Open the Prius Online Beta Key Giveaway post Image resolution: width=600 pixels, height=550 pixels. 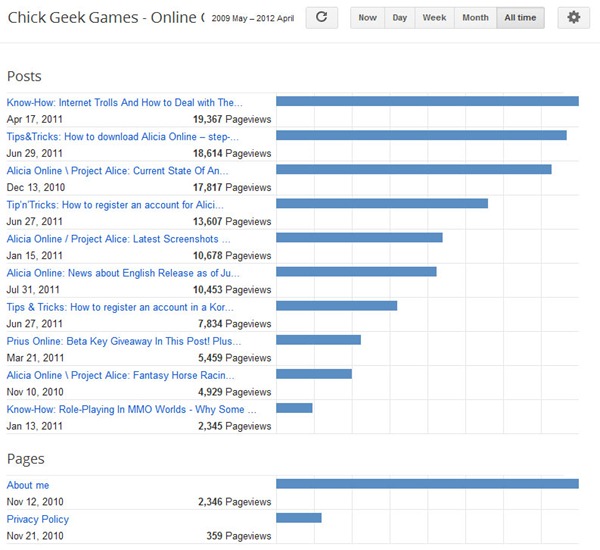click(x=124, y=341)
